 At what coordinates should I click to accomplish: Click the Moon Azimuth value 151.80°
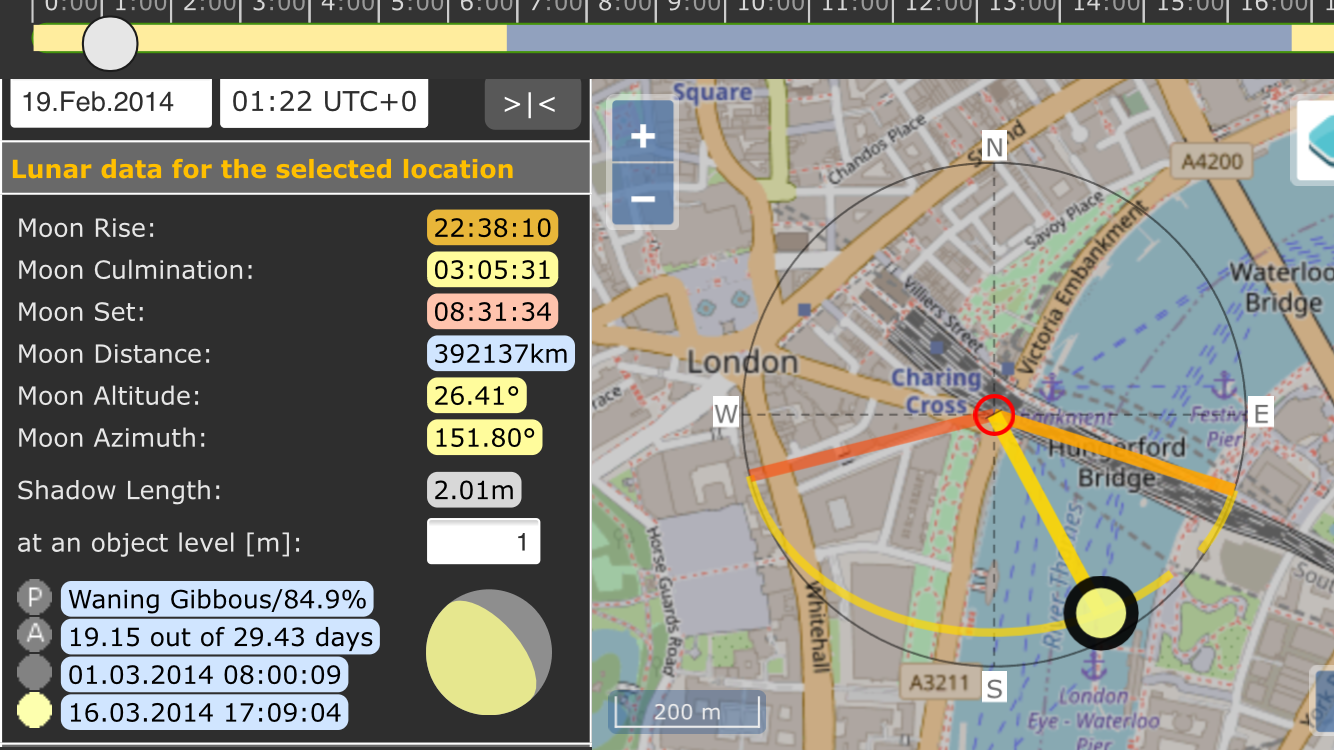click(x=485, y=438)
